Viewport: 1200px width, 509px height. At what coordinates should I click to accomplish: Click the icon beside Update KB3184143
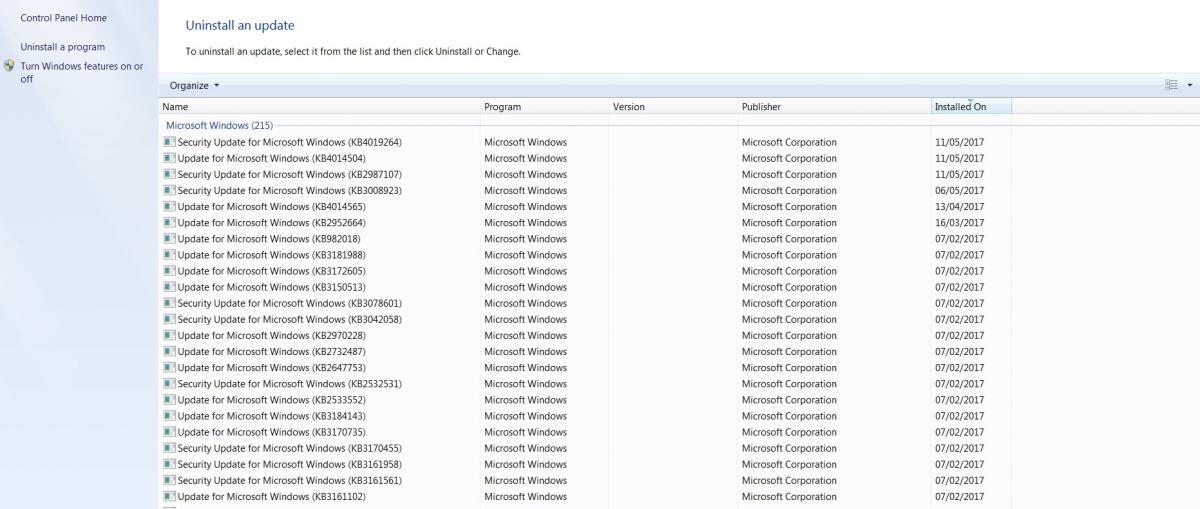coord(169,415)
